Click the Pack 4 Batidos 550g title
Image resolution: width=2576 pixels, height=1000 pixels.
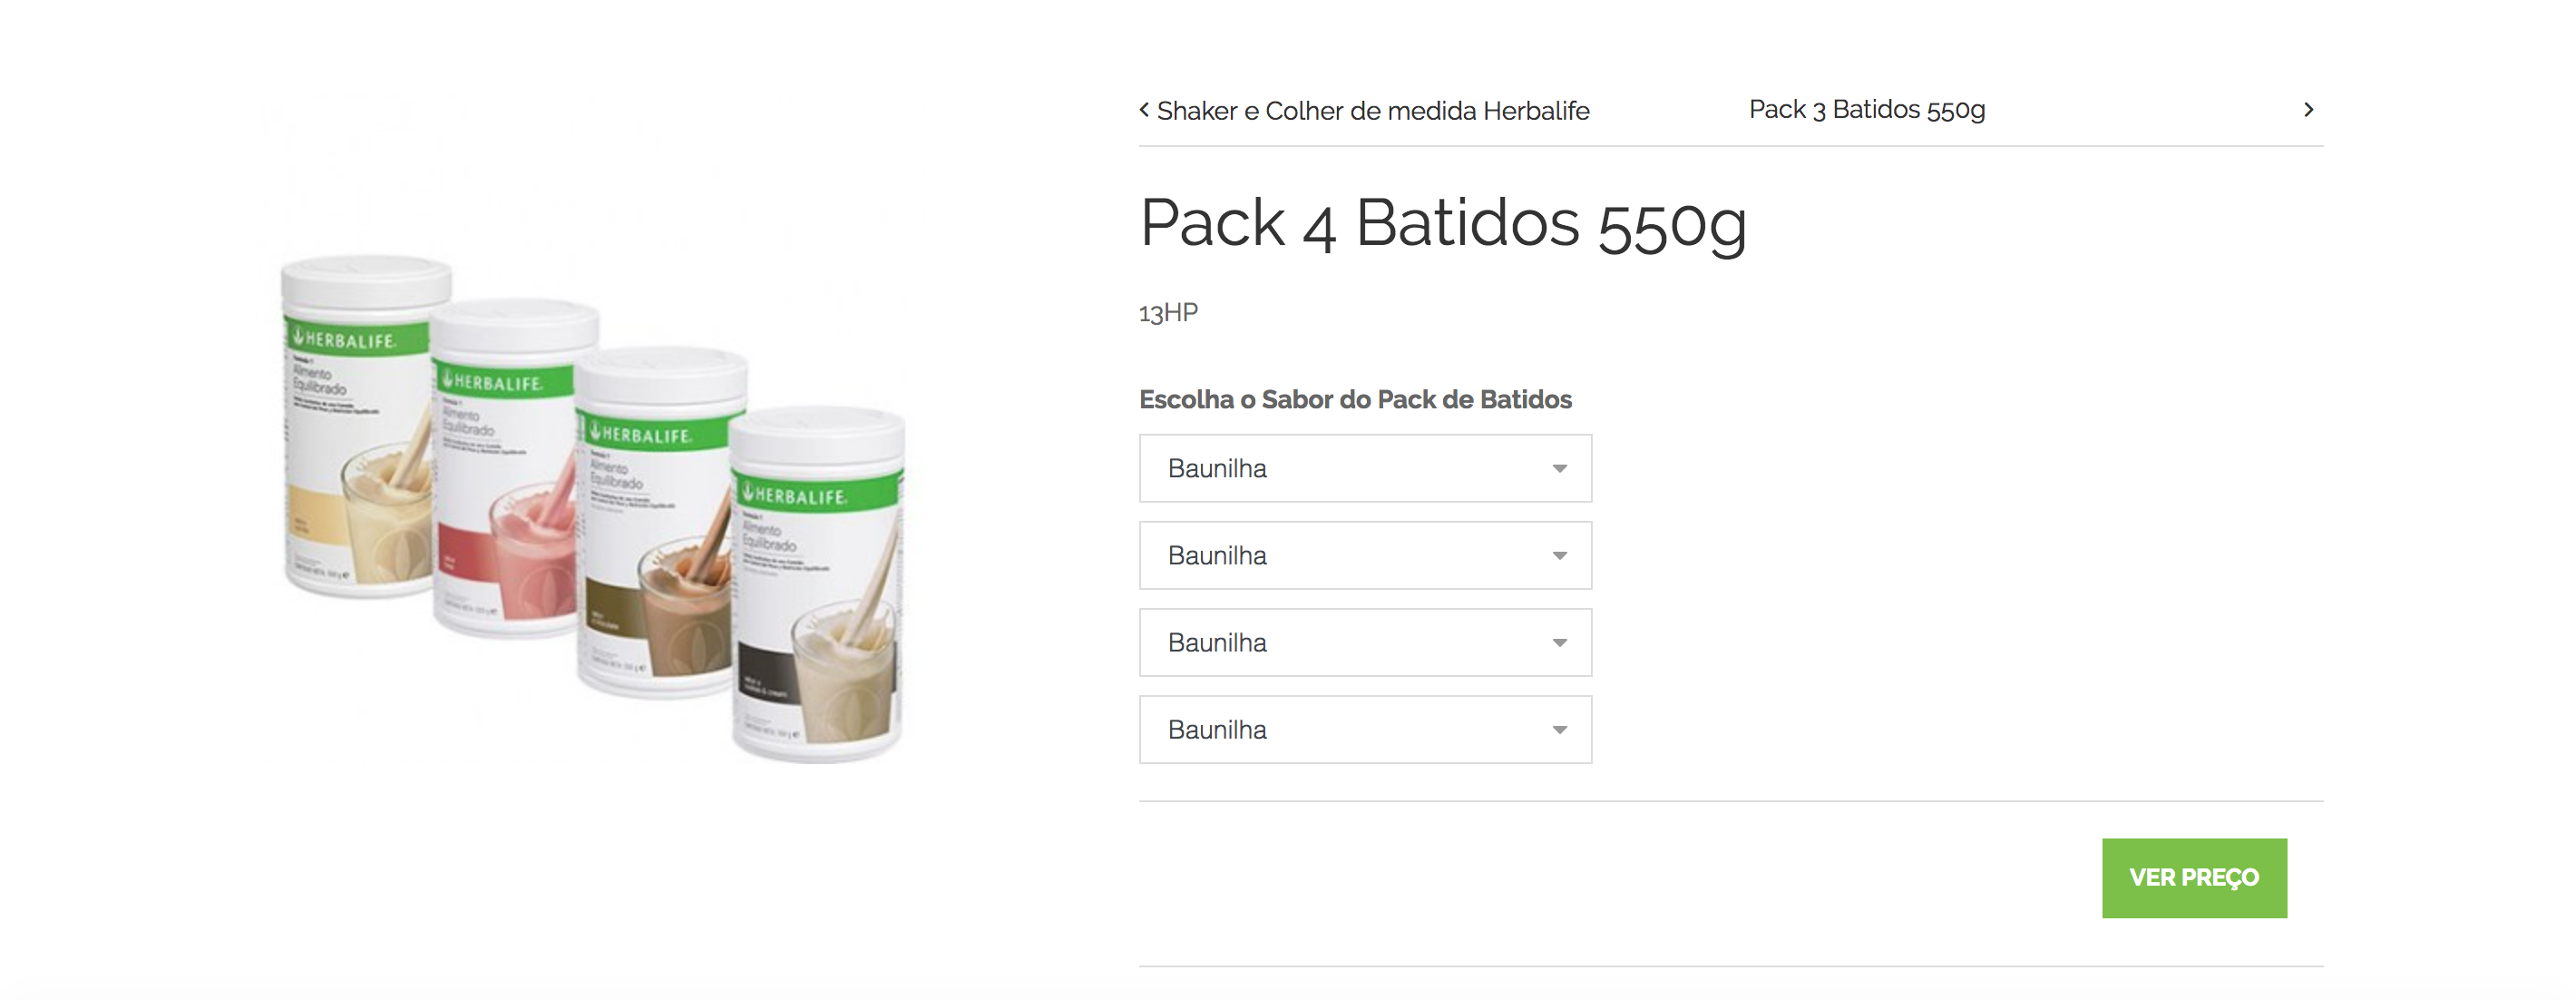(1442, 224)
